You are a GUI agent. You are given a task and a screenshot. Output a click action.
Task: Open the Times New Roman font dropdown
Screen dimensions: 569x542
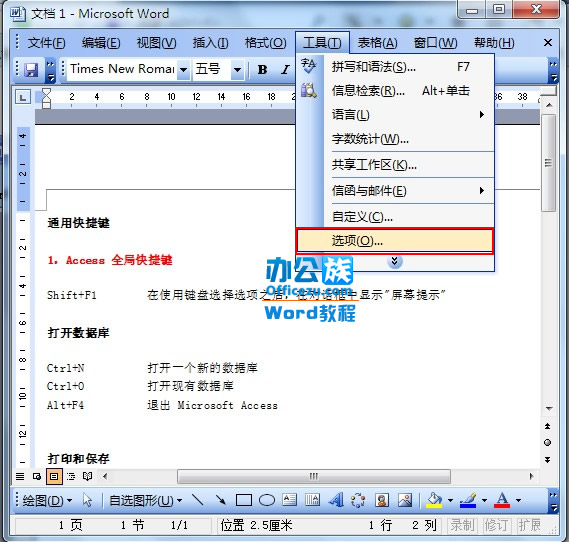coord(184,69)
